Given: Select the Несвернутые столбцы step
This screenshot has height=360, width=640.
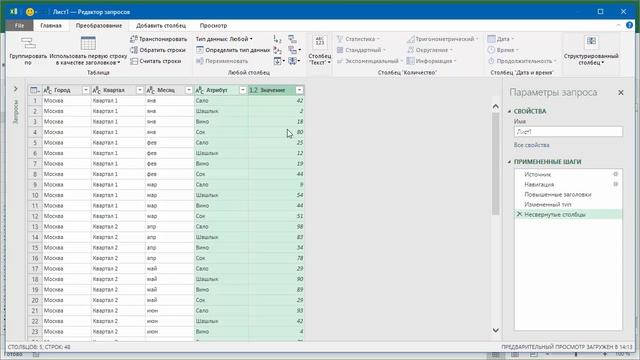Looking at the screenshot, I should (x=568, y=214).
